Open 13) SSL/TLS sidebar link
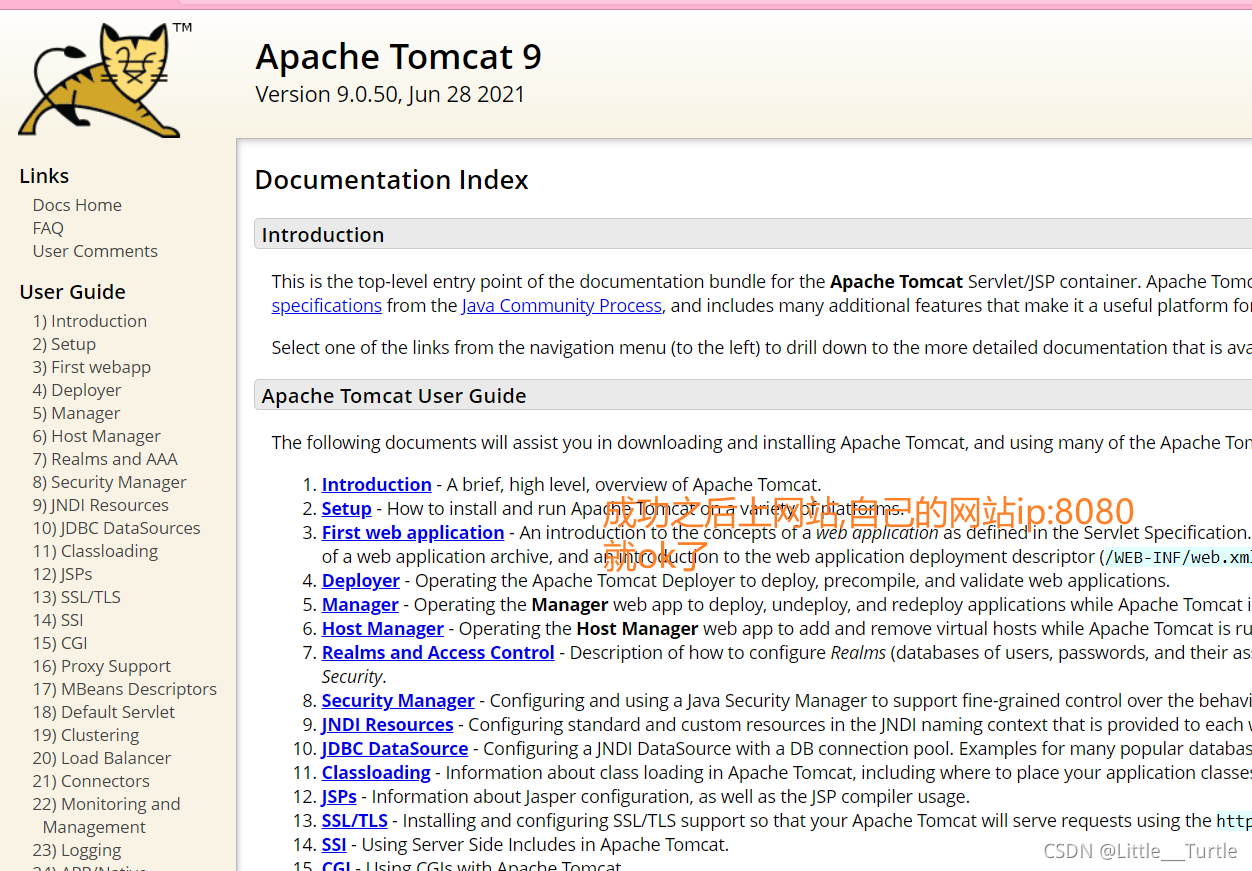 tap(77, 597)
